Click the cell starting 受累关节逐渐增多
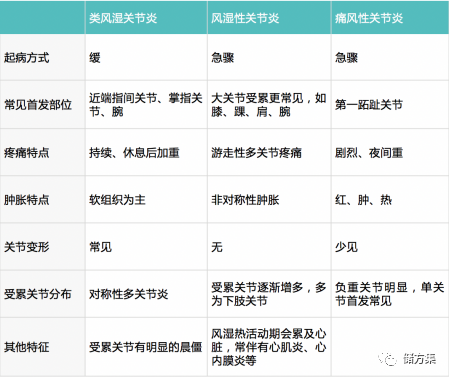449x378 pixels. click(269, 294)
